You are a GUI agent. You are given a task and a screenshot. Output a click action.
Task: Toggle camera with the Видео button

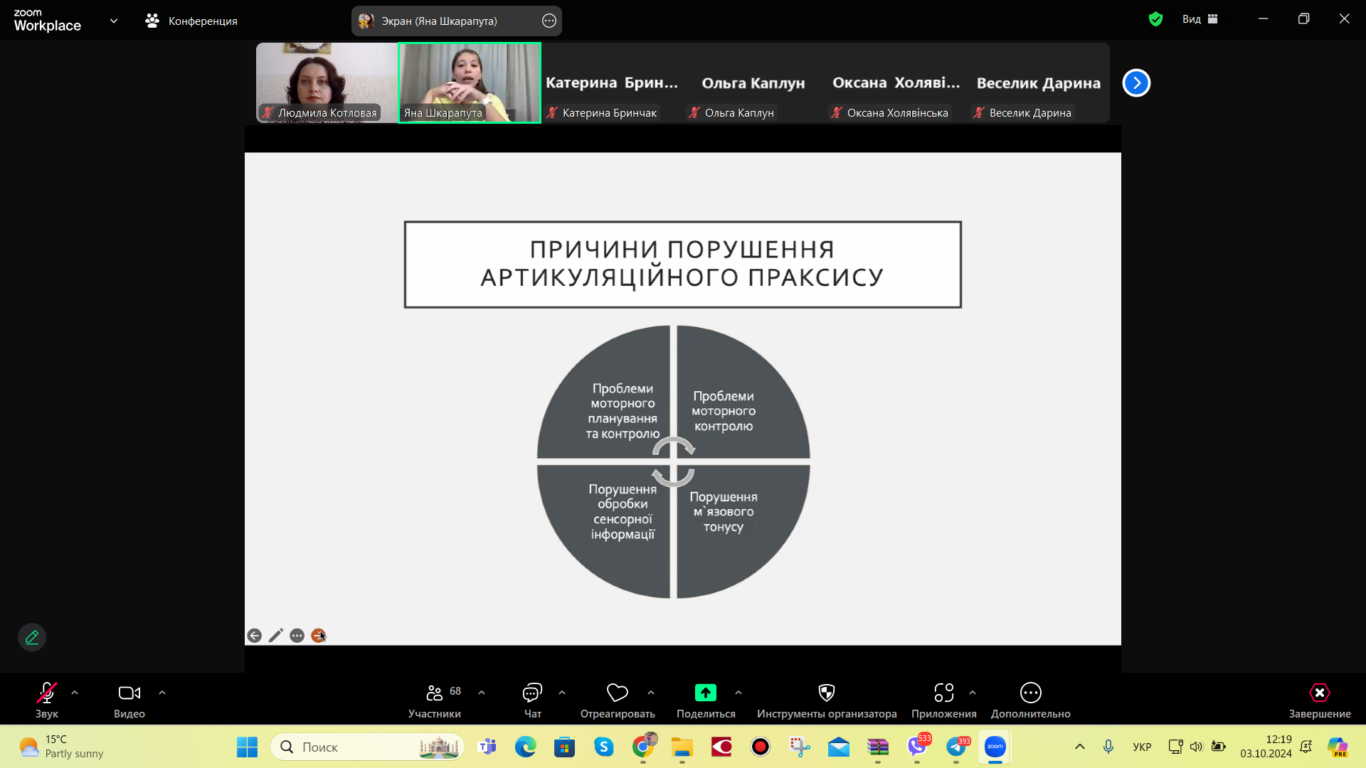click(129, 692)
